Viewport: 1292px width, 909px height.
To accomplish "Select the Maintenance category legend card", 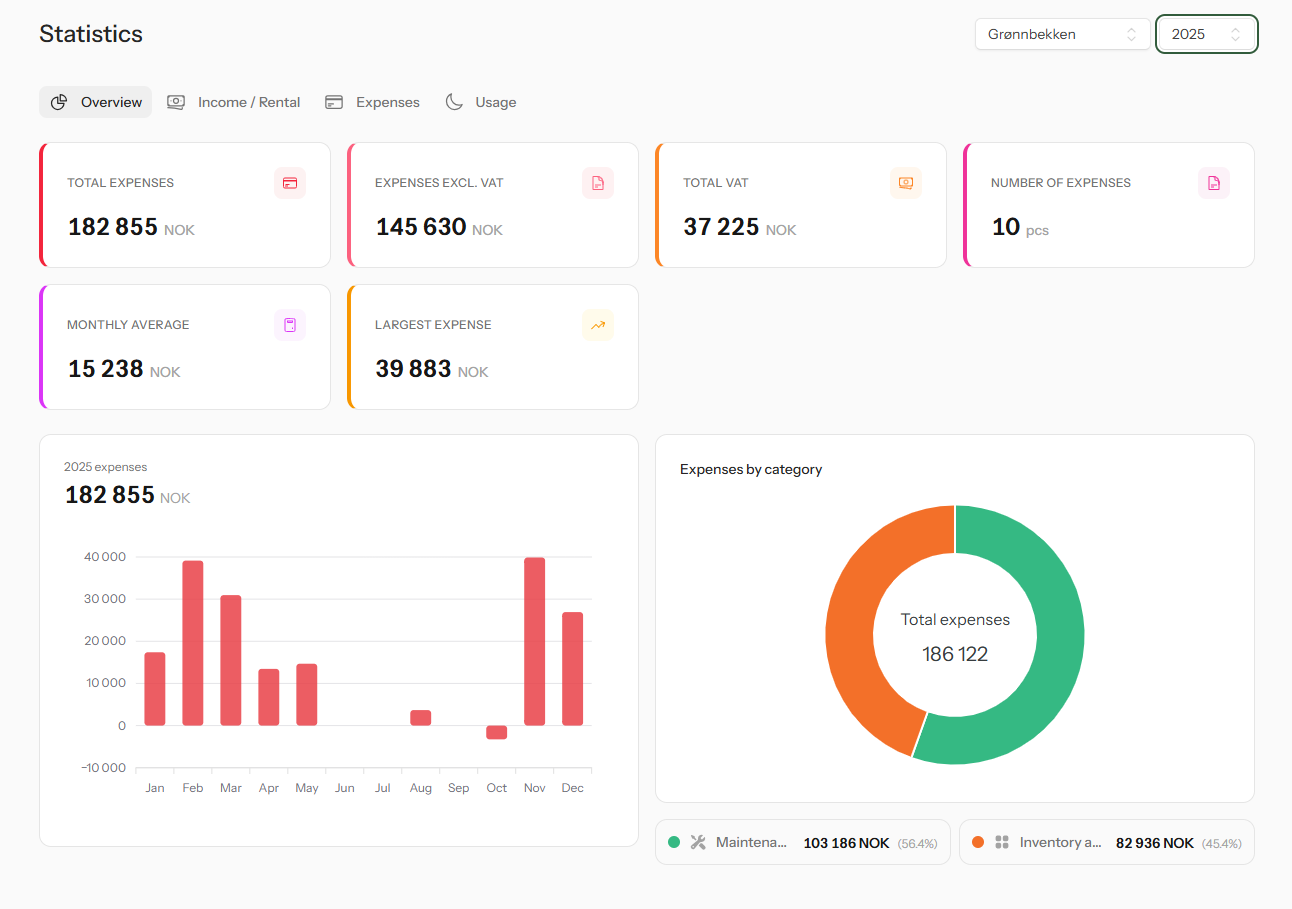I will tap(803, 842).
